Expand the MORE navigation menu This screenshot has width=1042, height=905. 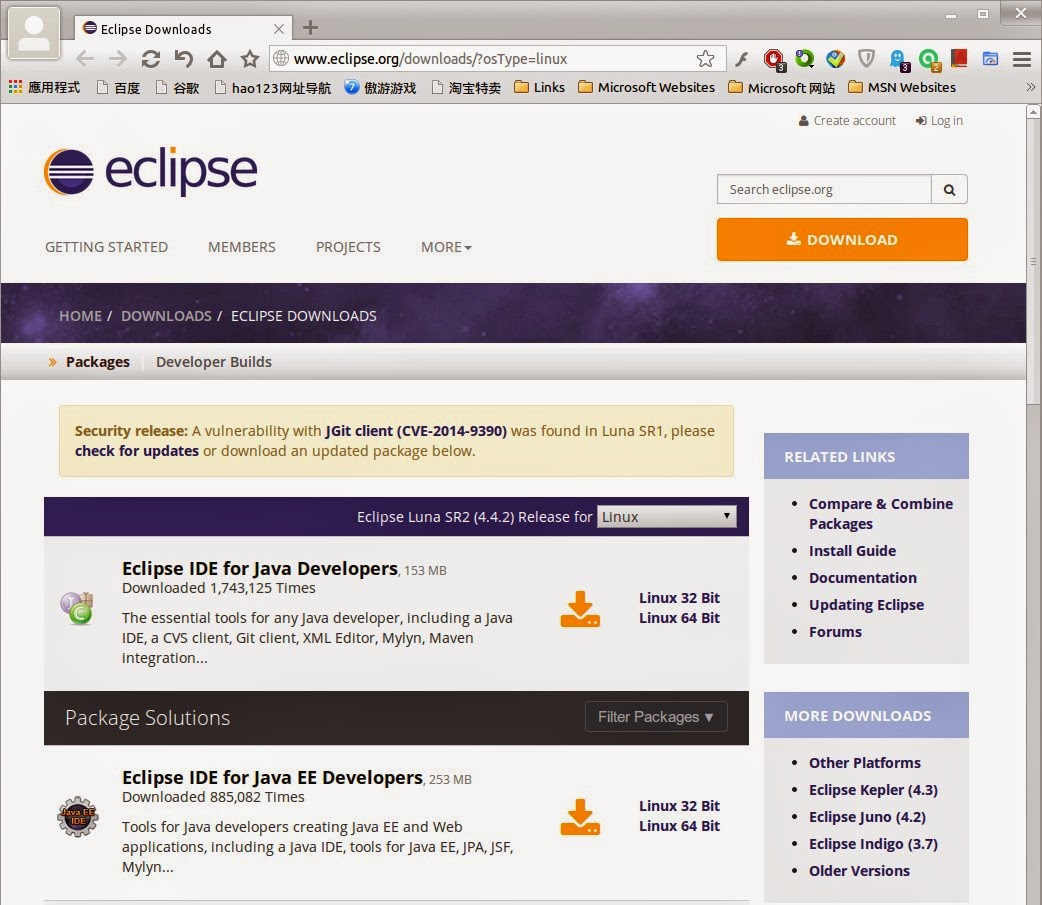[446, 247]
